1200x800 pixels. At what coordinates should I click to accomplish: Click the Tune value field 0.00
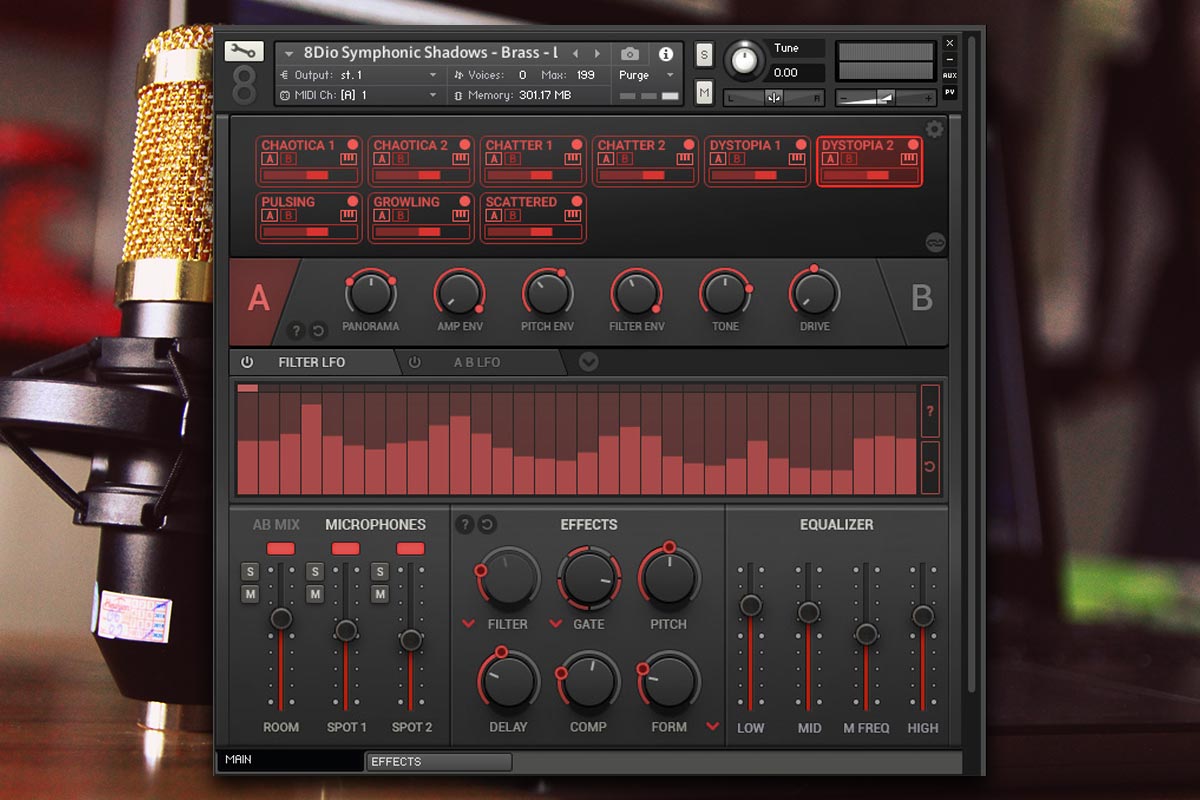pyautogui.click(x=795, y=73)
